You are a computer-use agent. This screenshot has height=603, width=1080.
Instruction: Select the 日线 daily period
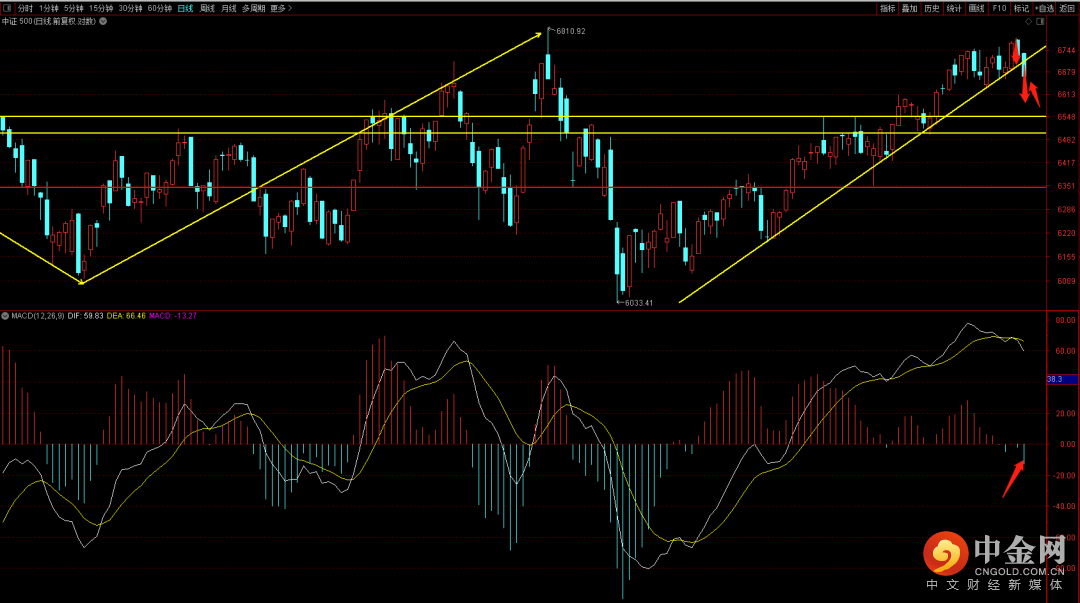pyautogui.click(x=185, y=8)
